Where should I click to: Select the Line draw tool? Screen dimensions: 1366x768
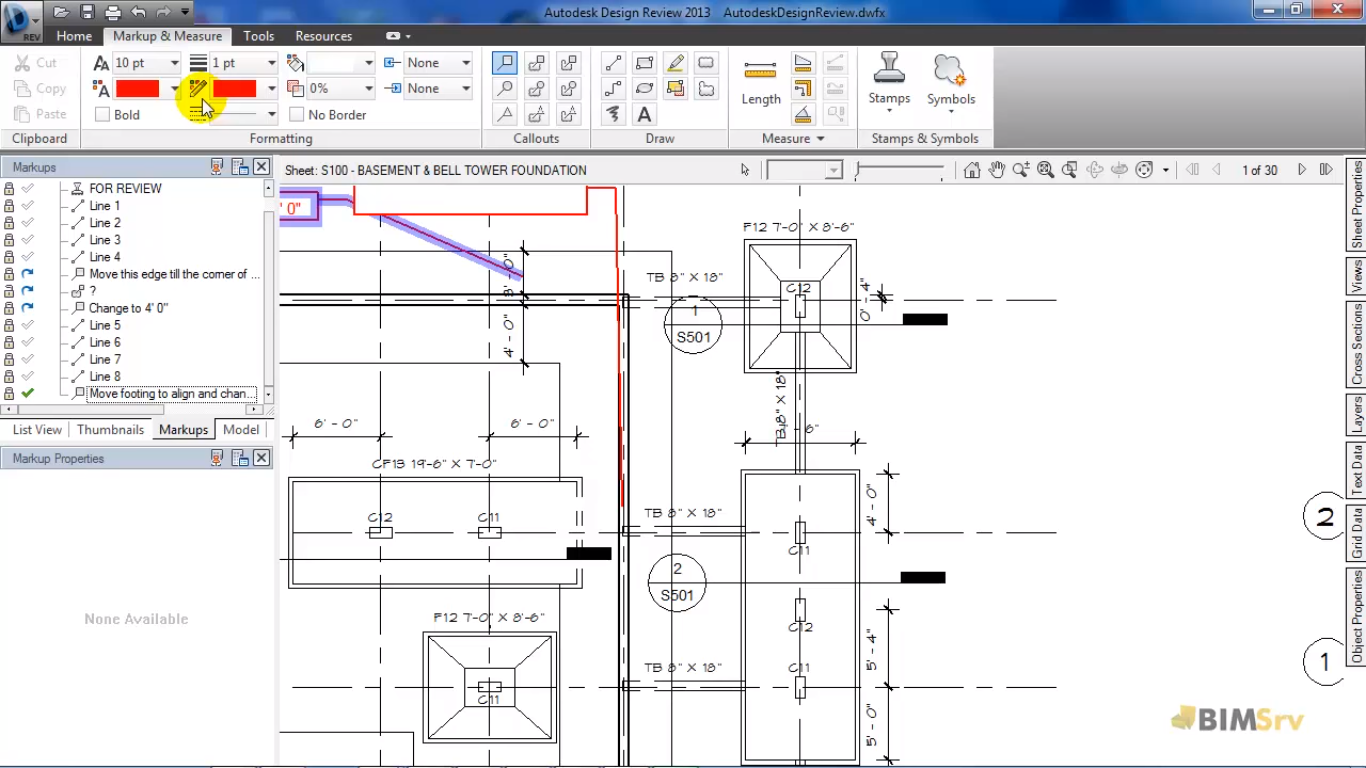pyautogui.click(x=613, y=63)
